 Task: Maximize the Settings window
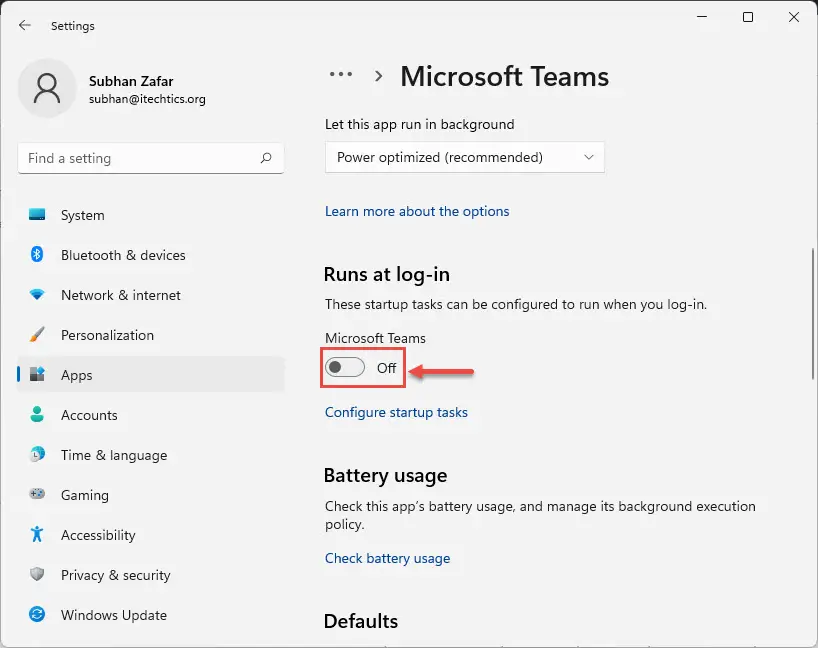(748, 17)
